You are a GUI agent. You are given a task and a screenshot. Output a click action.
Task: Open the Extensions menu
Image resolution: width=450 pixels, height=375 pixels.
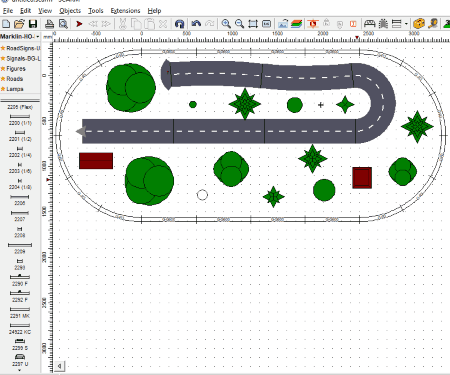click(x=125, y=11)
